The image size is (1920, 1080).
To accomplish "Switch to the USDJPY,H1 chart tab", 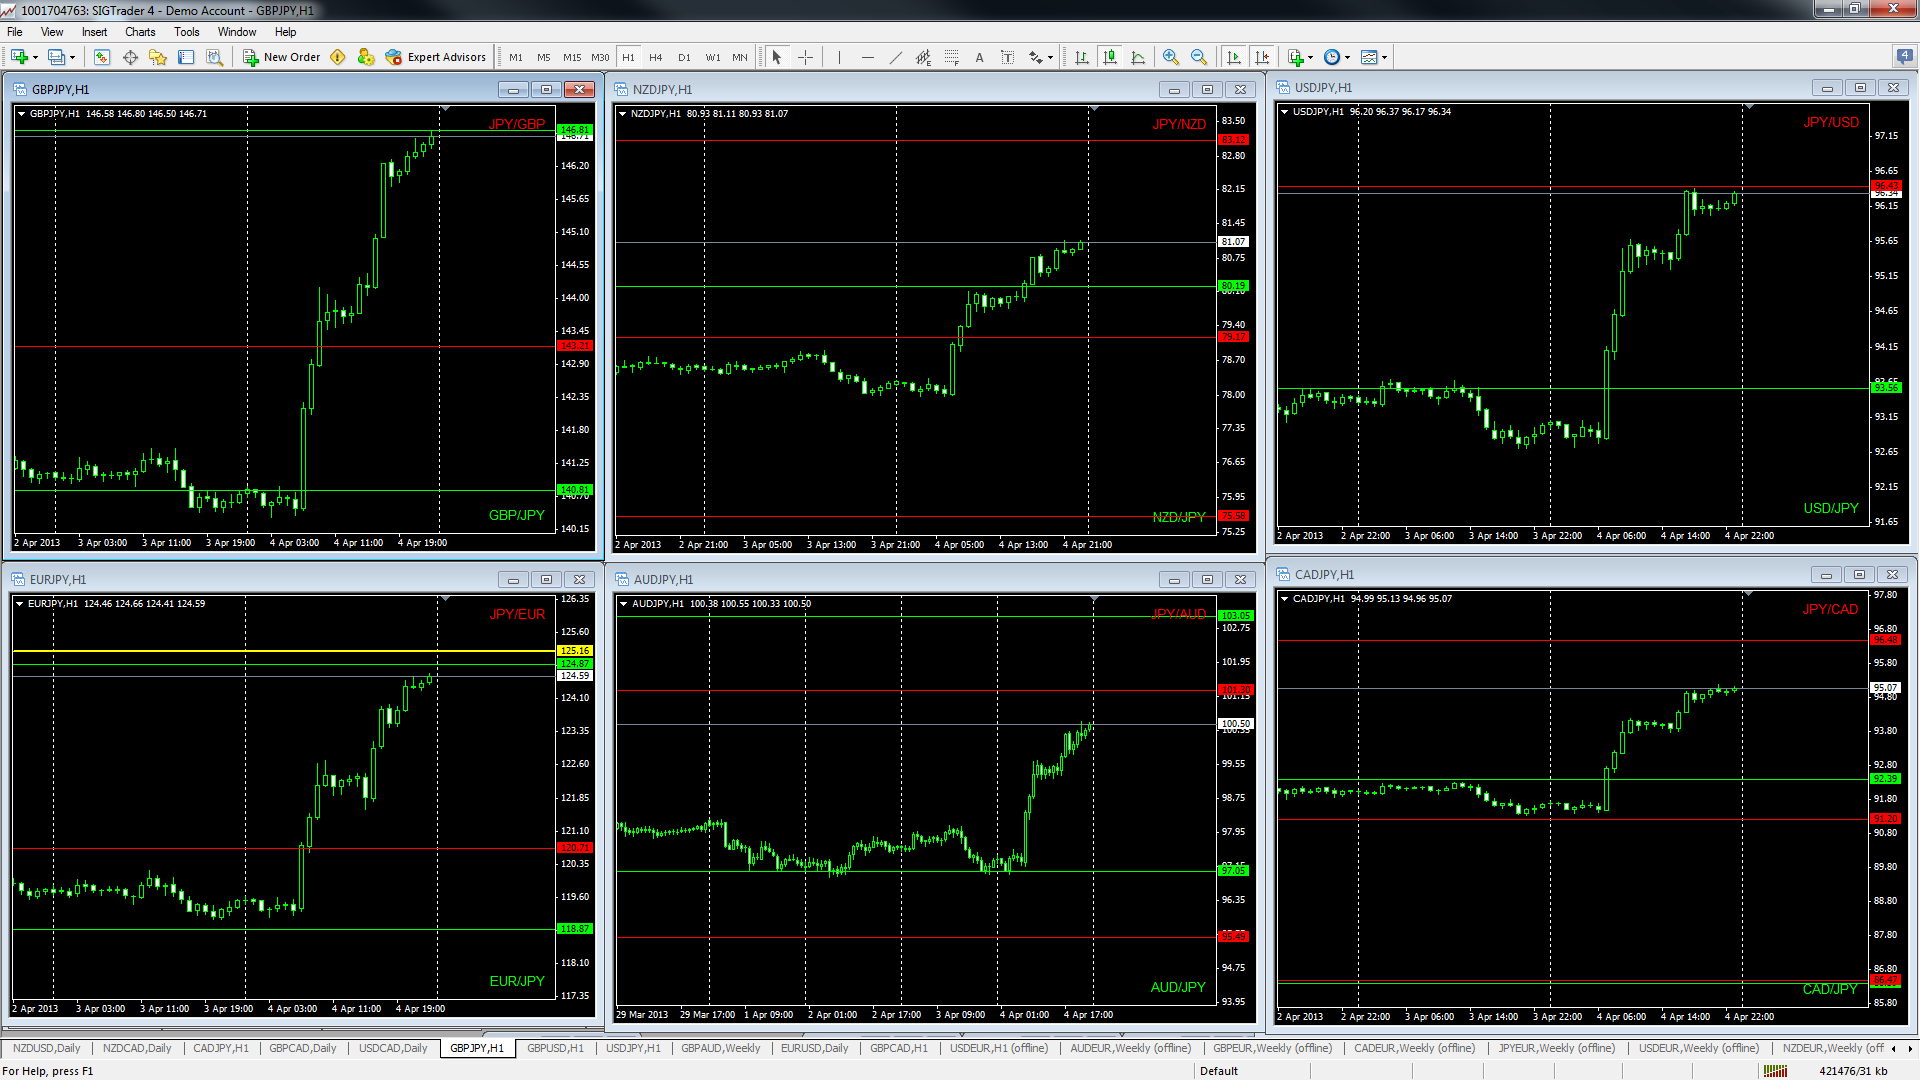I will (x=633, y=1048).
